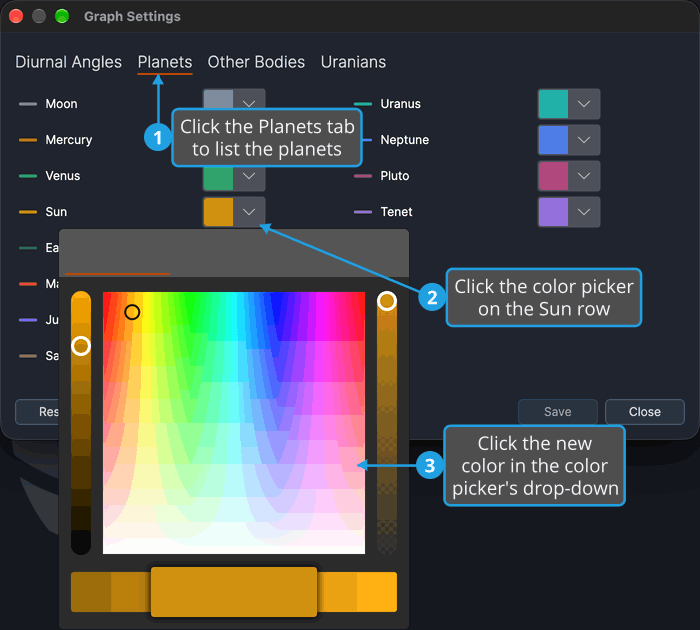Expand the Pluto color dropdown arrow
Viewport: 700px width, 630px height.
pos(584,176)
